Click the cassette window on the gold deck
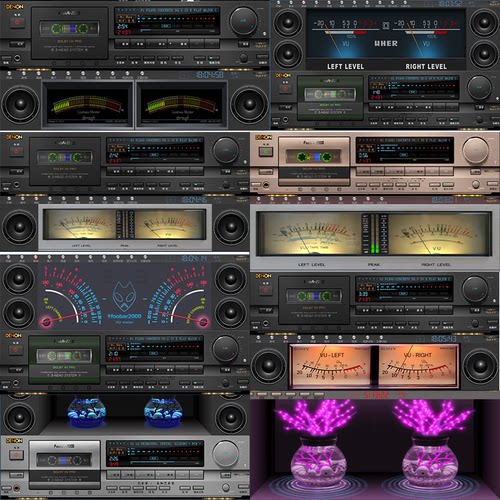 pos(314,157)
